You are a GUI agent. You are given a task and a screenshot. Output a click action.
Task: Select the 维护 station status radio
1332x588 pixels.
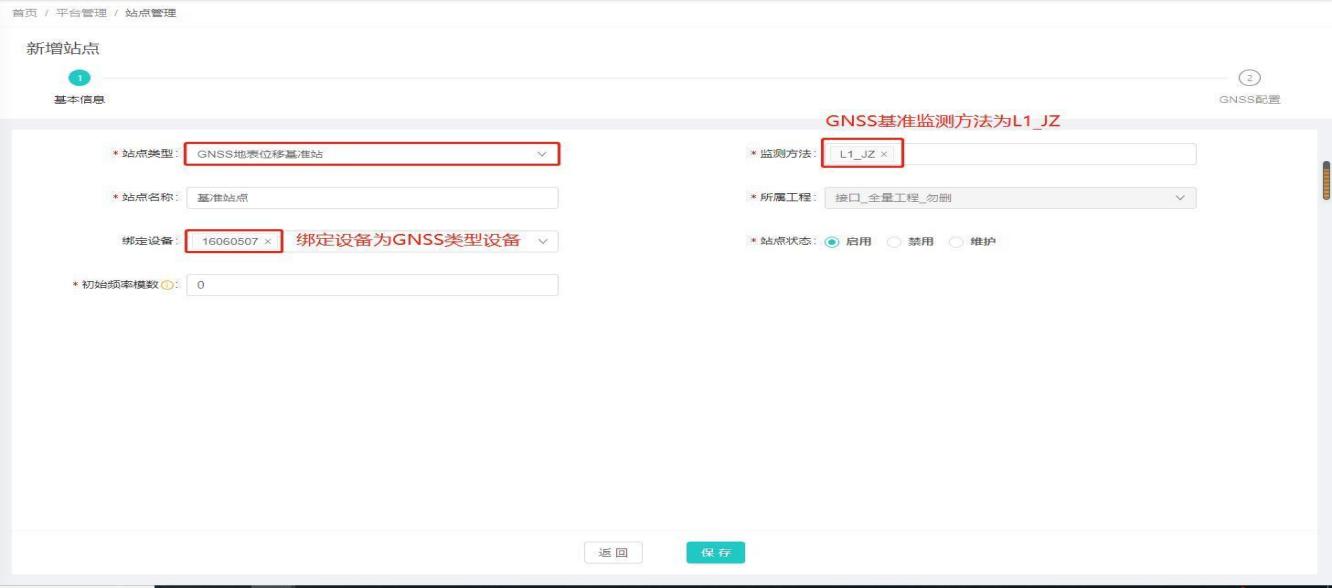(955, 242)
